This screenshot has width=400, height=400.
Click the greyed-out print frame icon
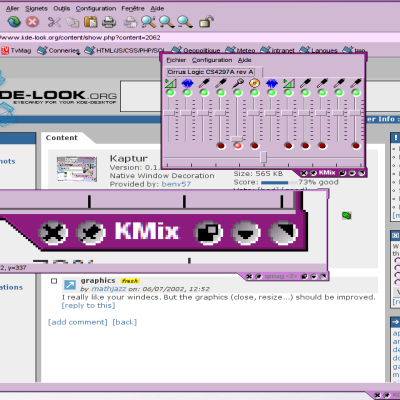pyautogui.click(x=130, y=22)
